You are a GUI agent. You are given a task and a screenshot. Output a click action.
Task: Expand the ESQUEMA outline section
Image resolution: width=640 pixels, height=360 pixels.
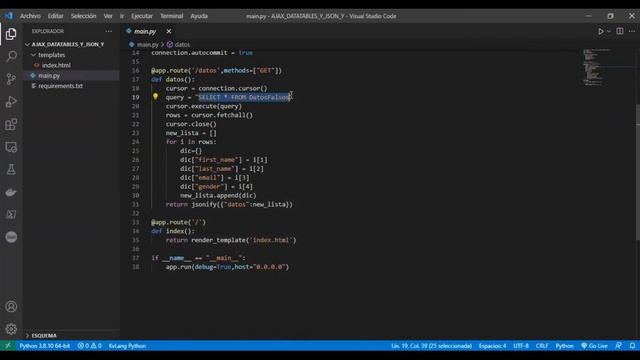click(44, 336)
